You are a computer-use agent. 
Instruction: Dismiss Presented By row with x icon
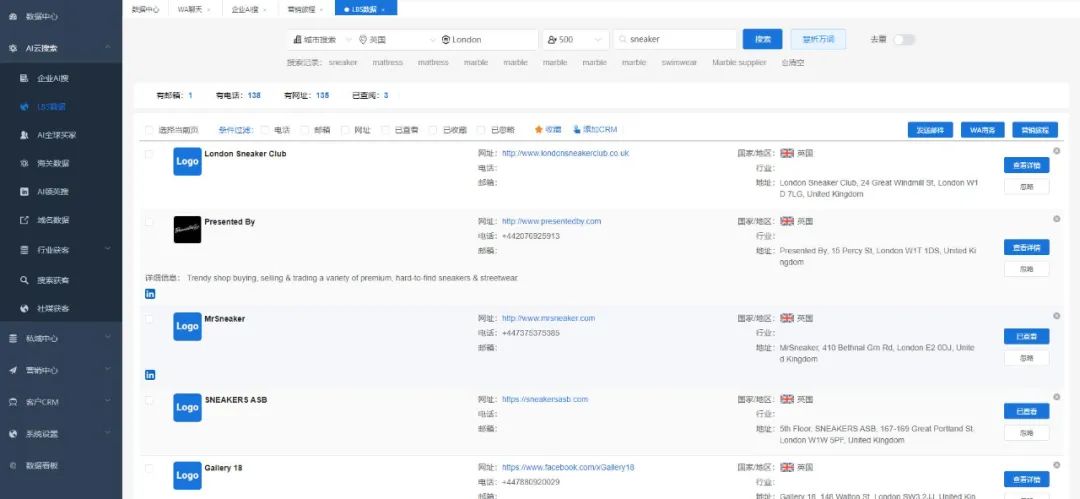[1057, 219]
